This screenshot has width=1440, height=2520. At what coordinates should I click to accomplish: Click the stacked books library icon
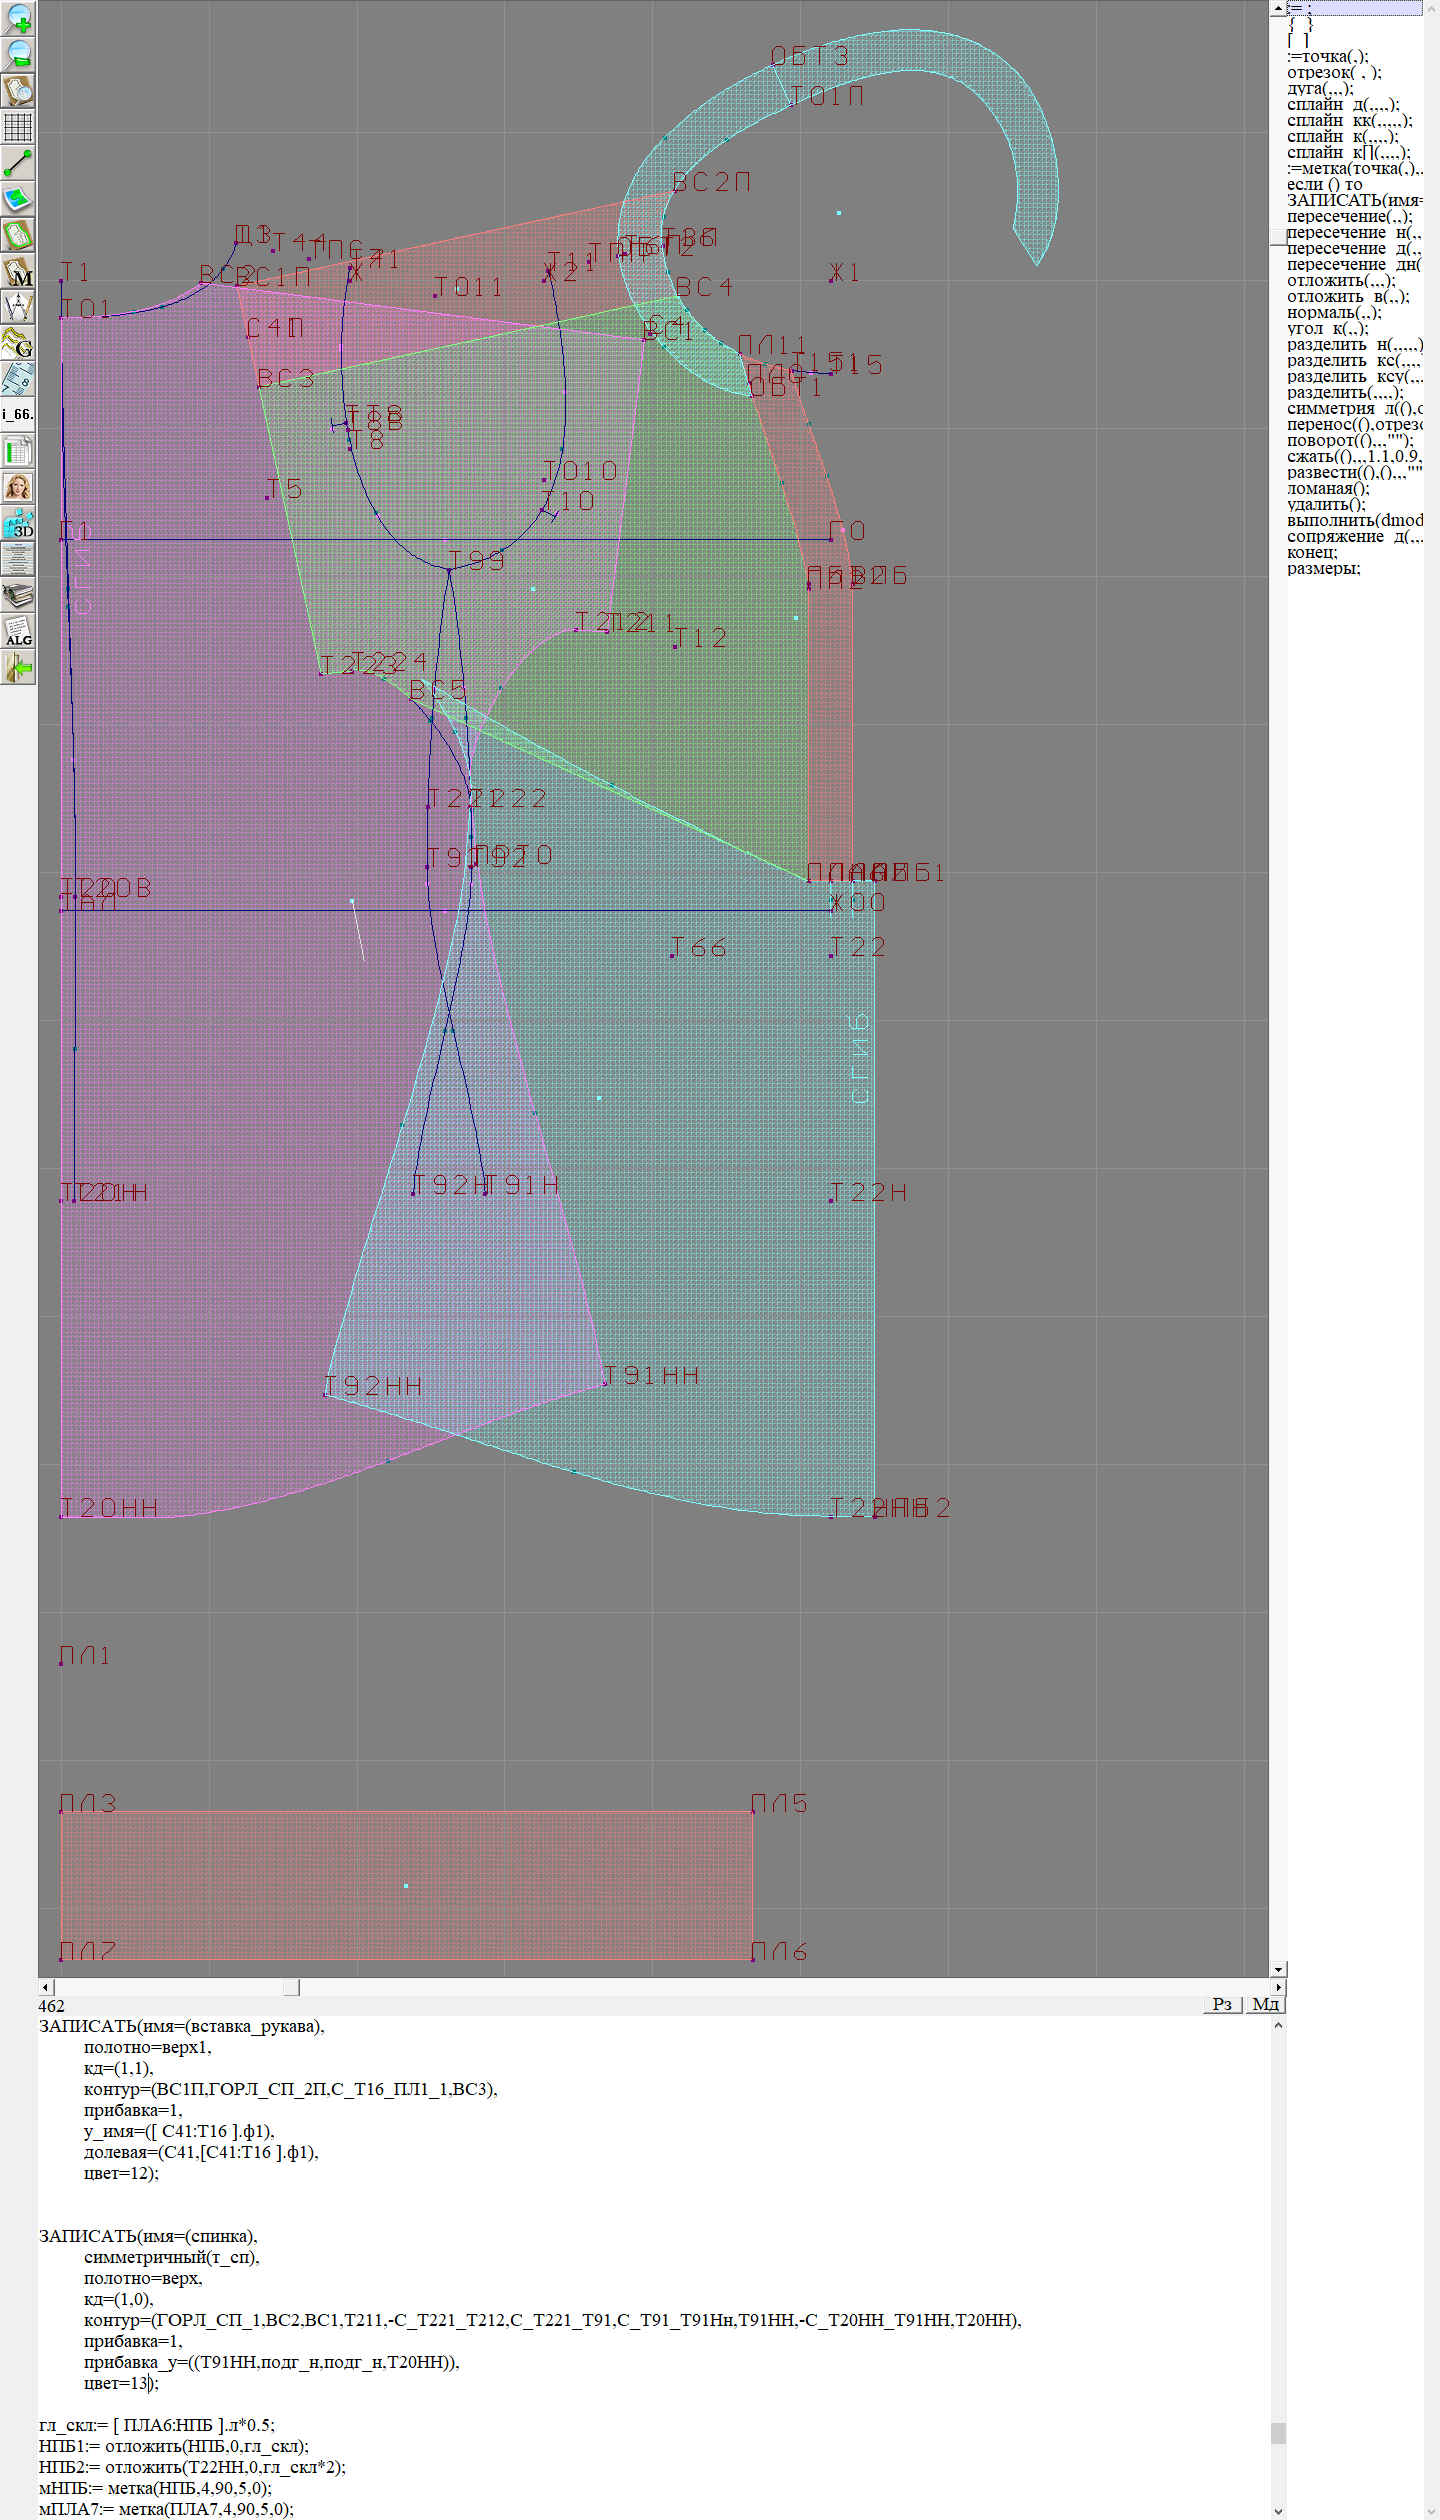pyautogui.click(x=18, y=595)
